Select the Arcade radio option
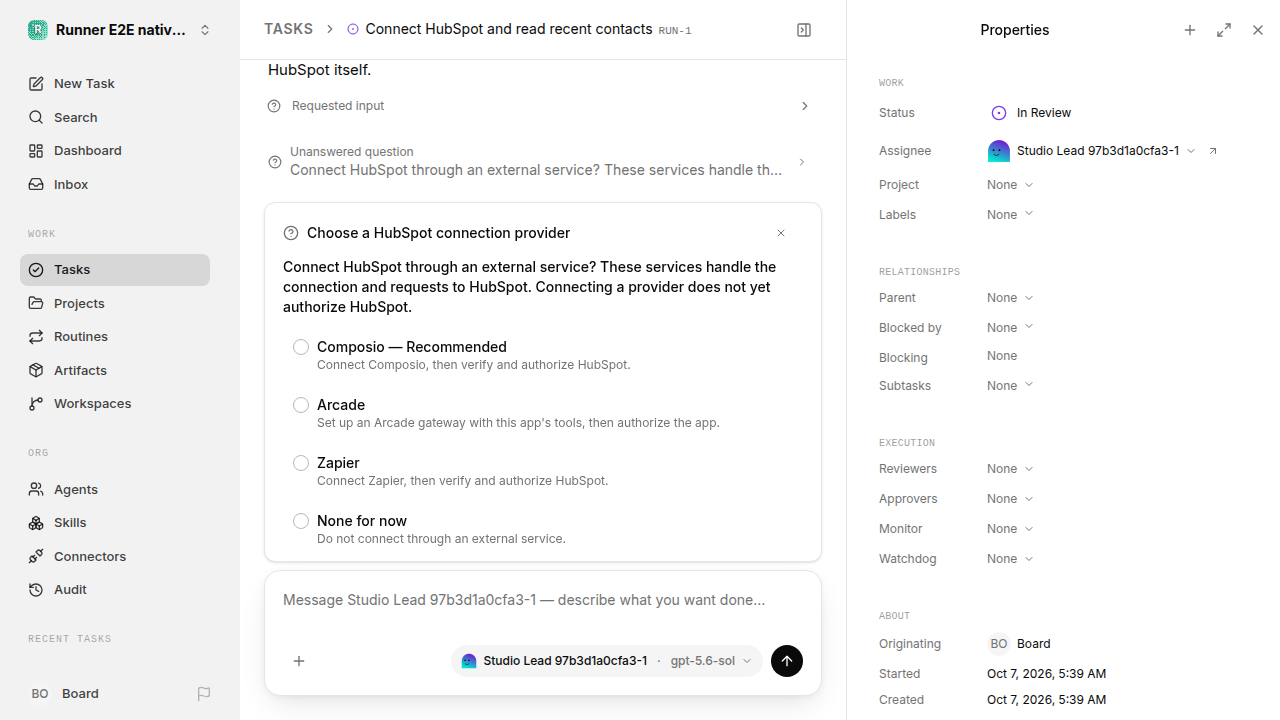The width and height of the screenshot is (1280, 720). 301,405
